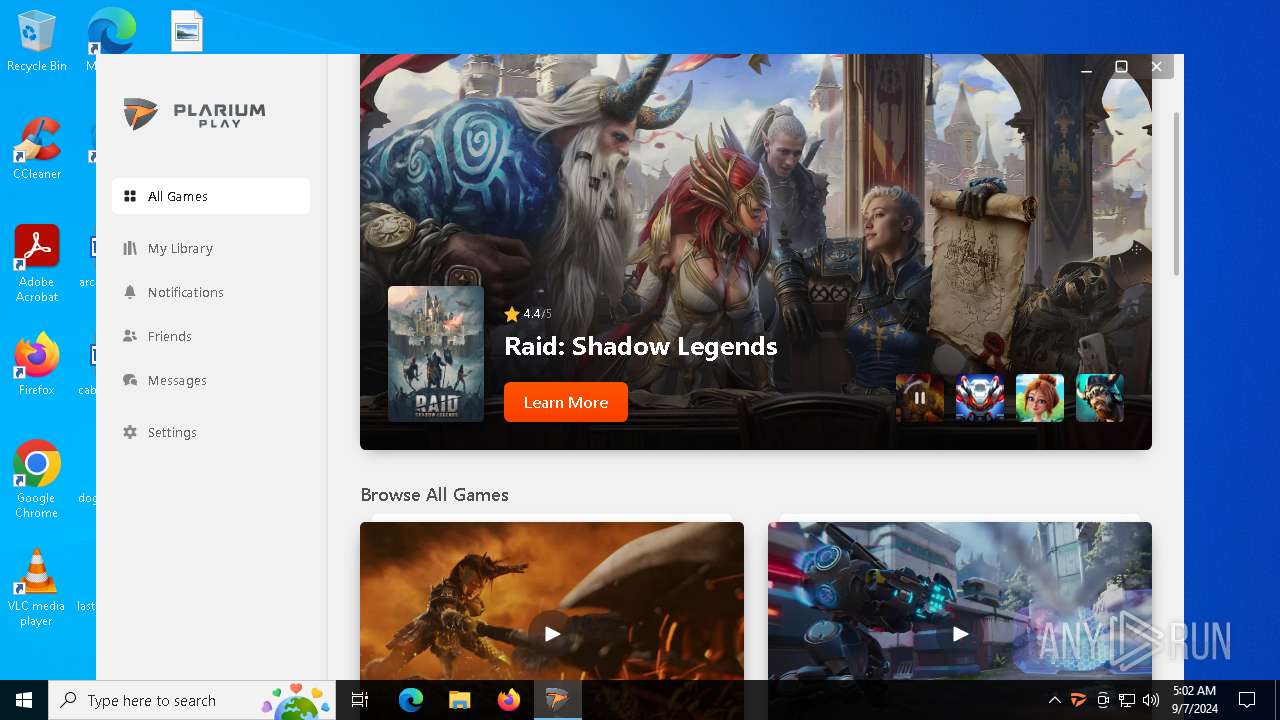This screenshot has height=720, width=1280.
Task: Open the Action Center notifications
Action: (1247, 700)
